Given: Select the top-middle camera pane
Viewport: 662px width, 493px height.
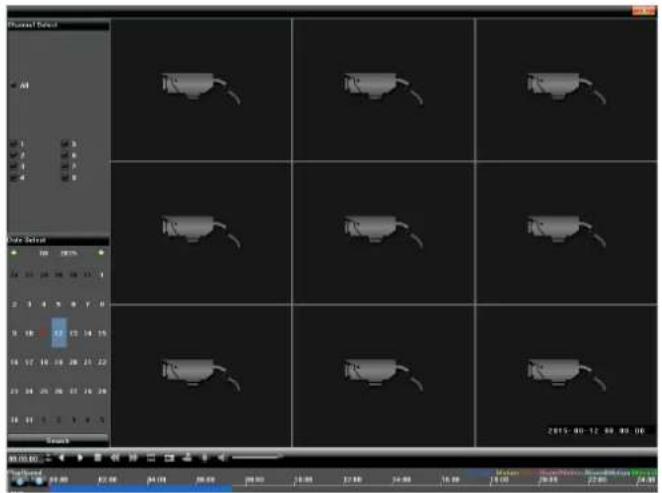Looking at the screenshot, I should coord(383,89).
